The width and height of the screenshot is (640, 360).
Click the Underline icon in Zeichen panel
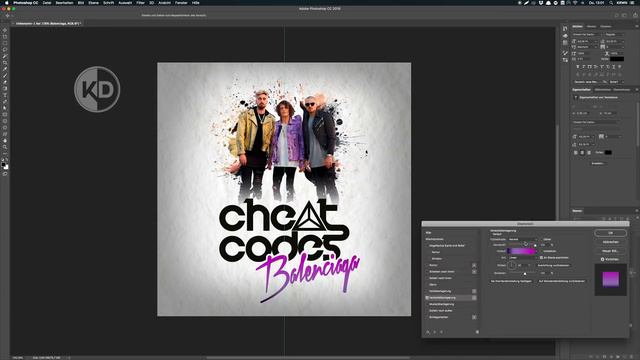(x=613, y=67)
